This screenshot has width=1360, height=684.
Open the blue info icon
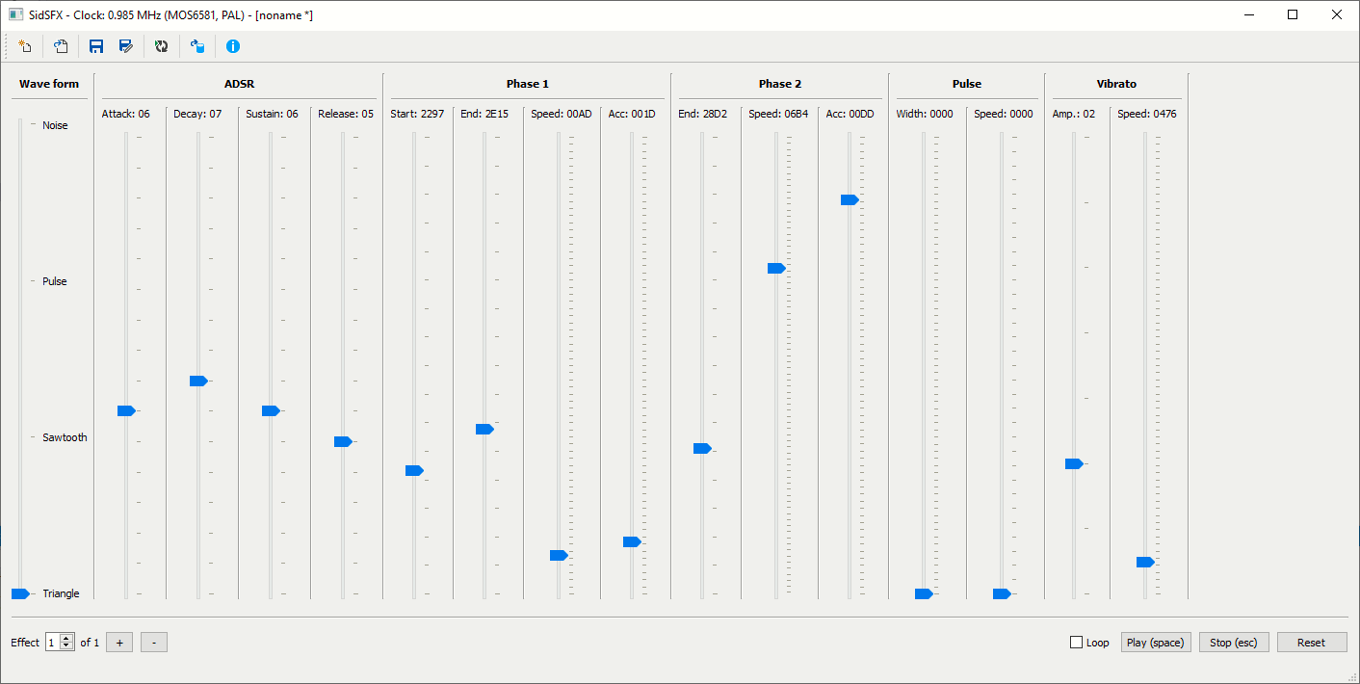pos(233,46)
